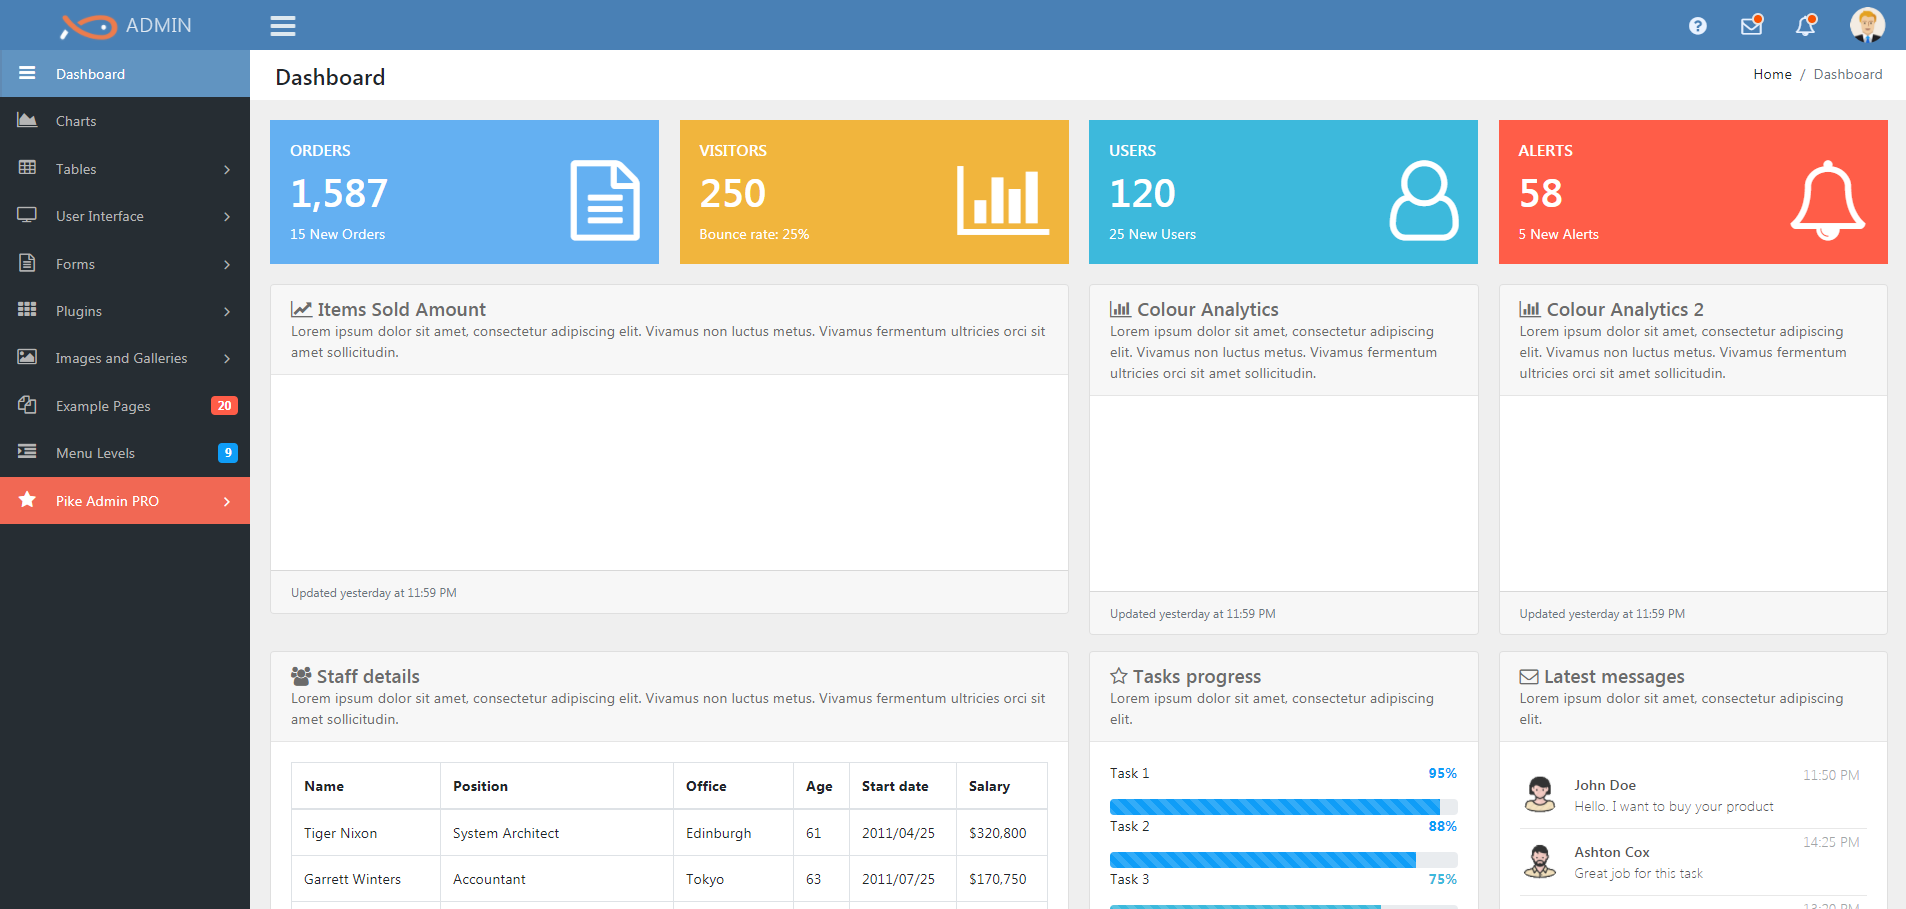Click John Doe's avatar thumbnail
This screenshot has width=1906, height=909.
[x=1540, y=794]
